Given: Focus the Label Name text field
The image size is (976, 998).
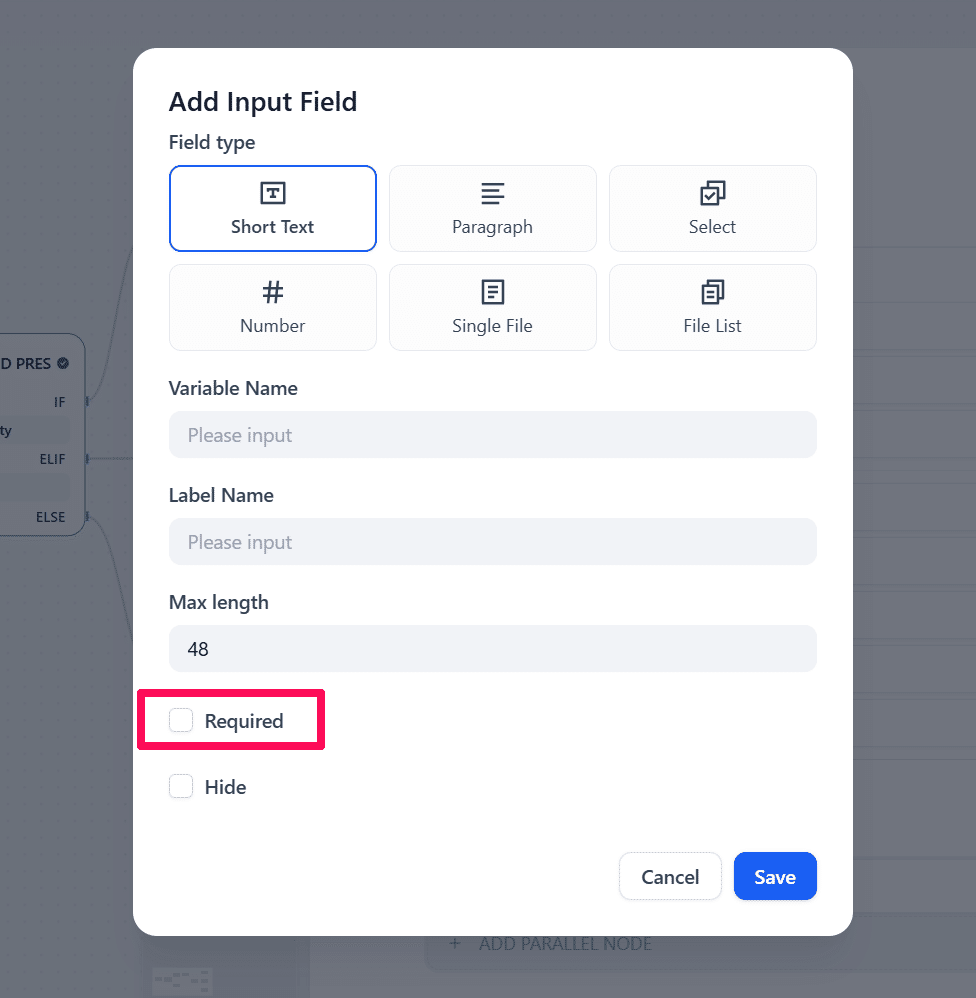Looking at the screenshot, I should tap(492, 542).
